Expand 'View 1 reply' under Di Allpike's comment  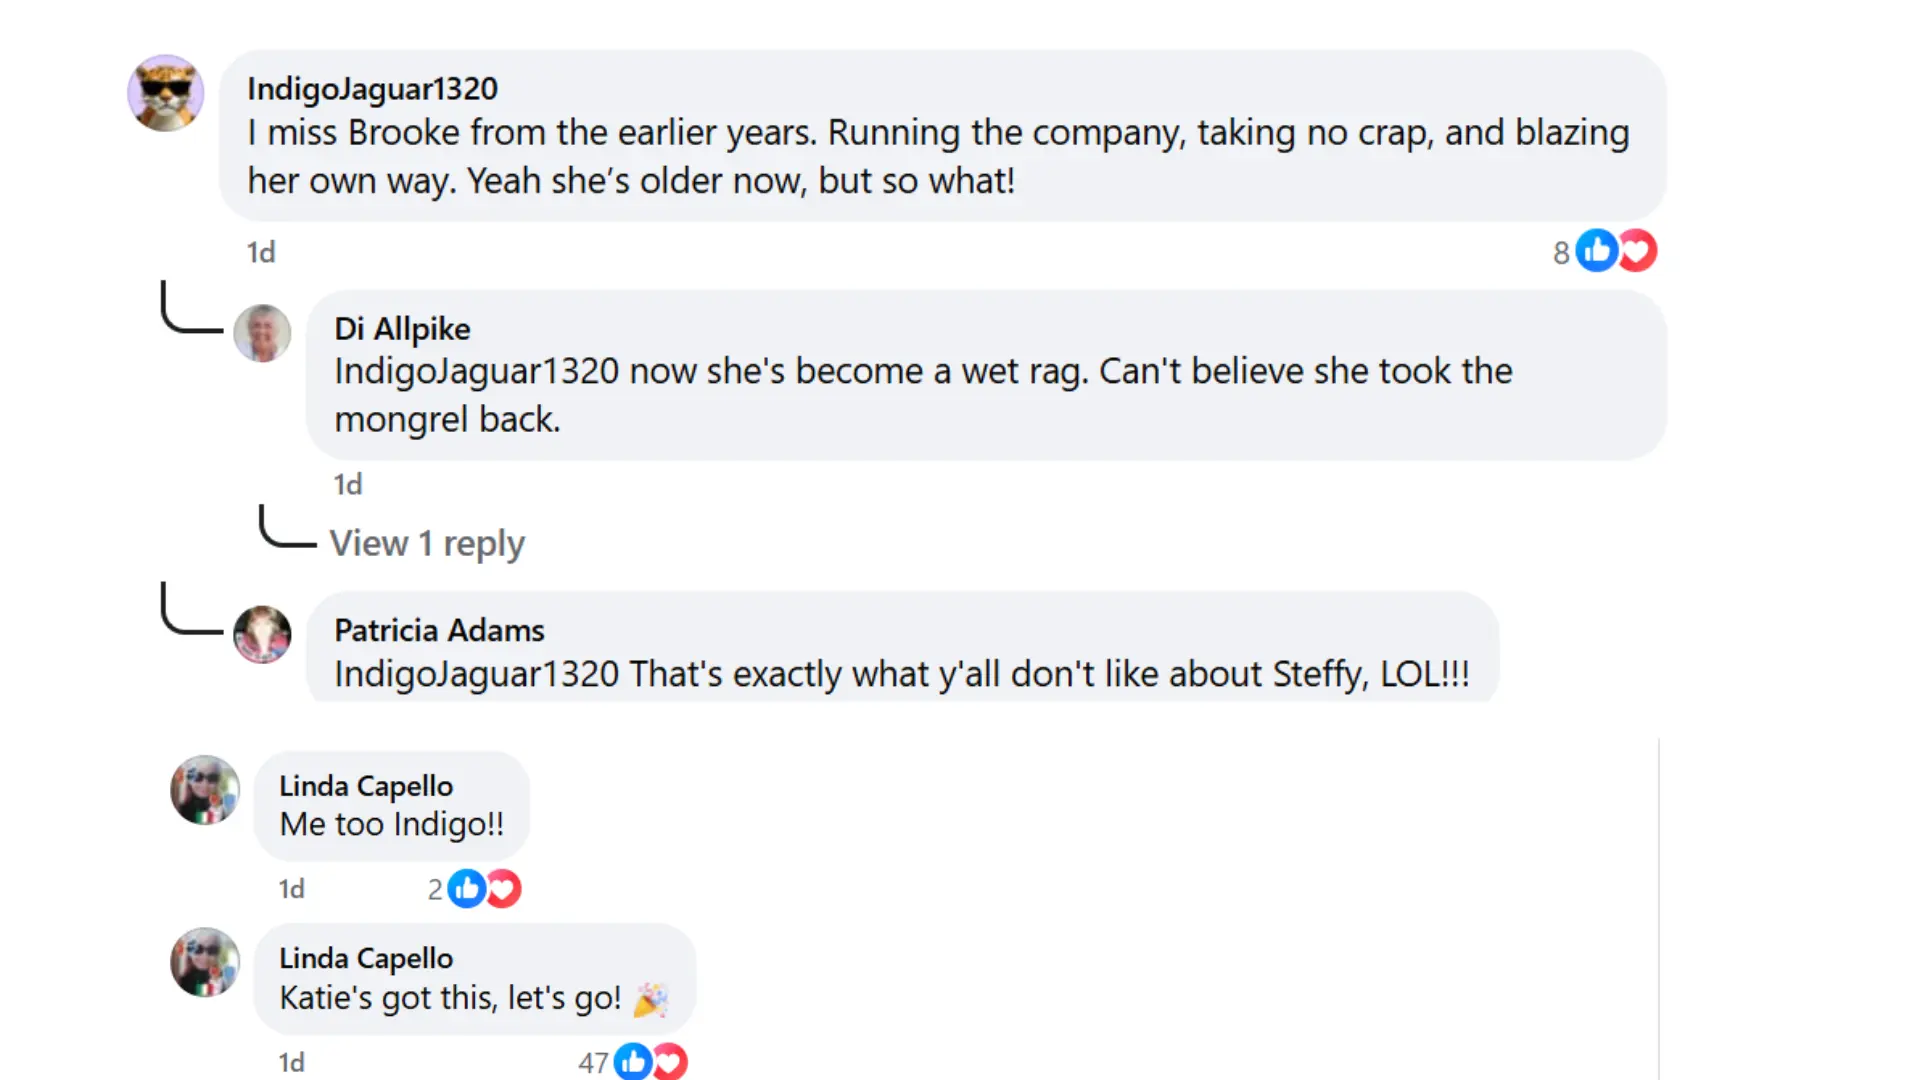pyautogui.click(x=427, y=544)
